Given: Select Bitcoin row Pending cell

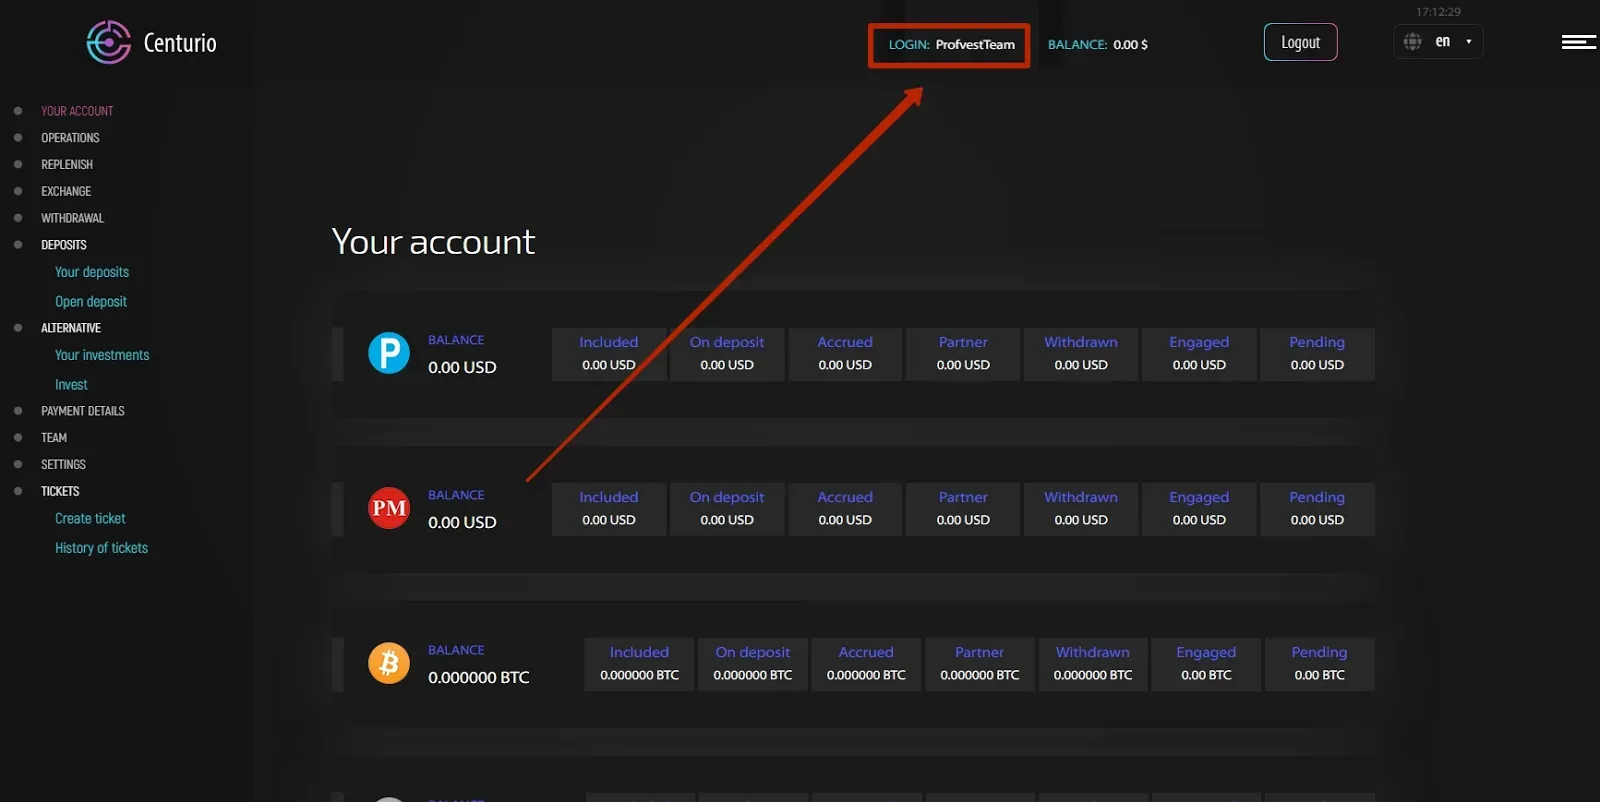Looking at the screenshot, I should click(1320, 664).
